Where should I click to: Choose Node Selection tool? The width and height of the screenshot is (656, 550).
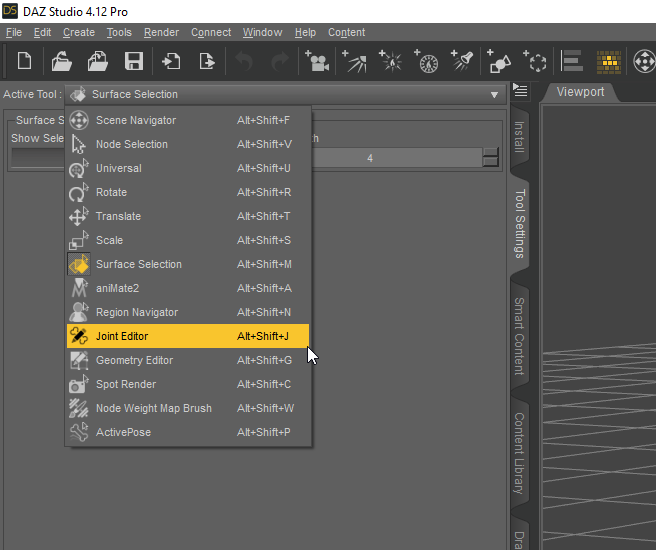(x=188, y=144)
